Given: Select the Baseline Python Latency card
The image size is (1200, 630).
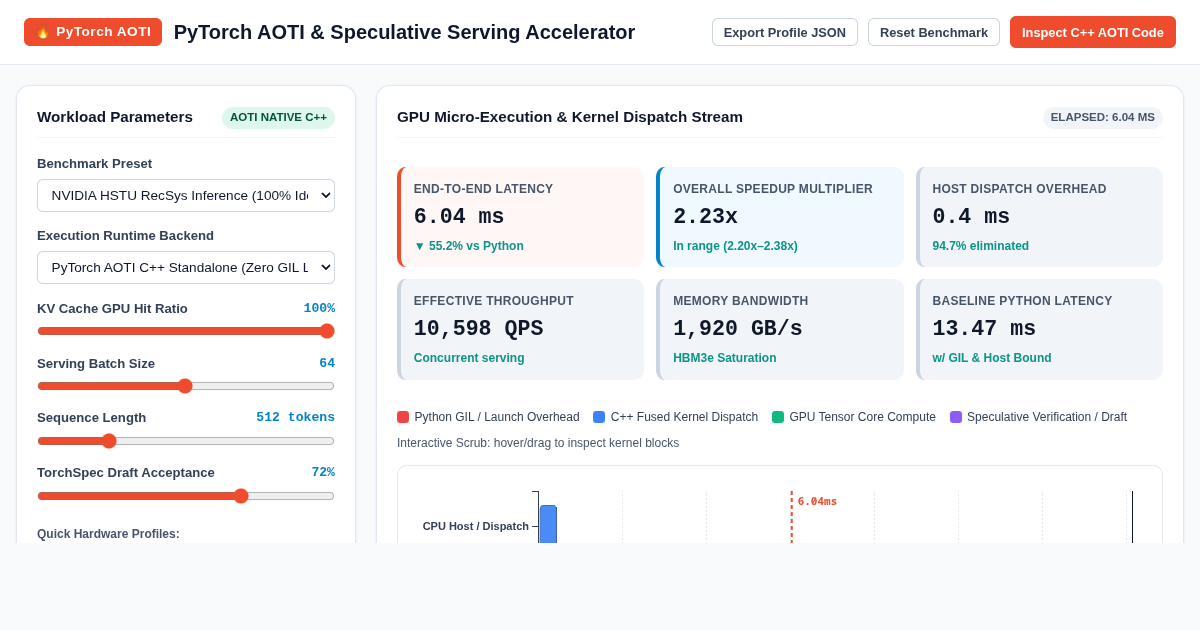Looking at the screenshot, I should pos(1039,329).
